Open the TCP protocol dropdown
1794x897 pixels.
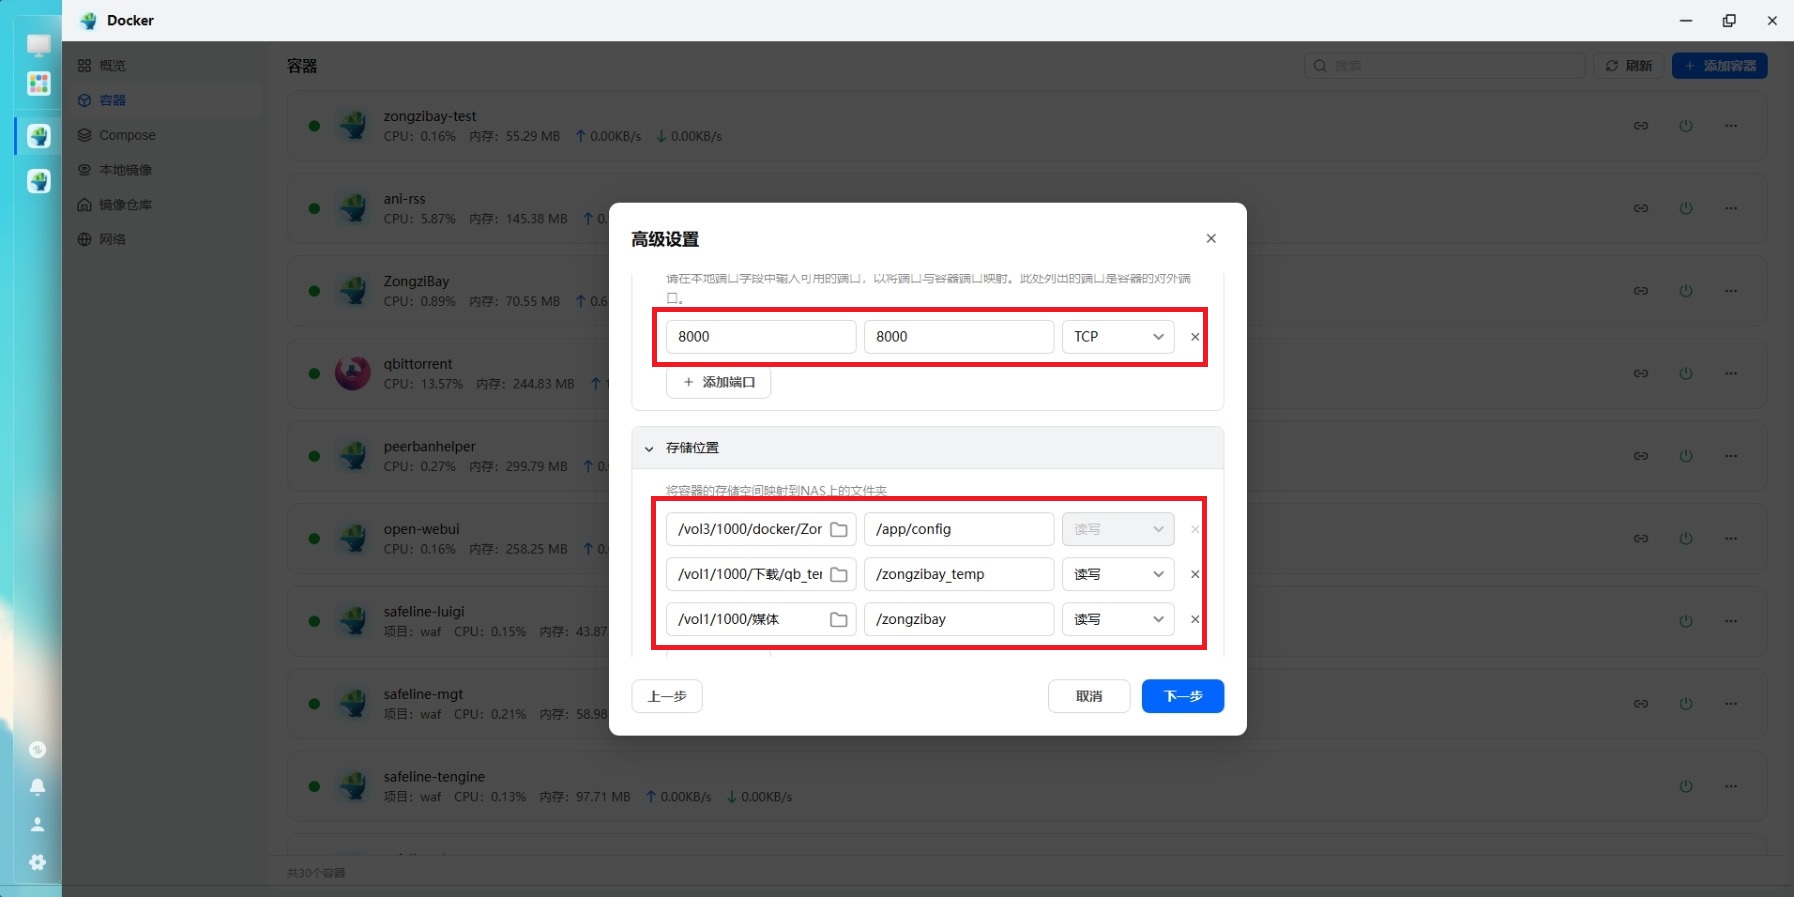pyautogui.click(x=1118, y=337)
